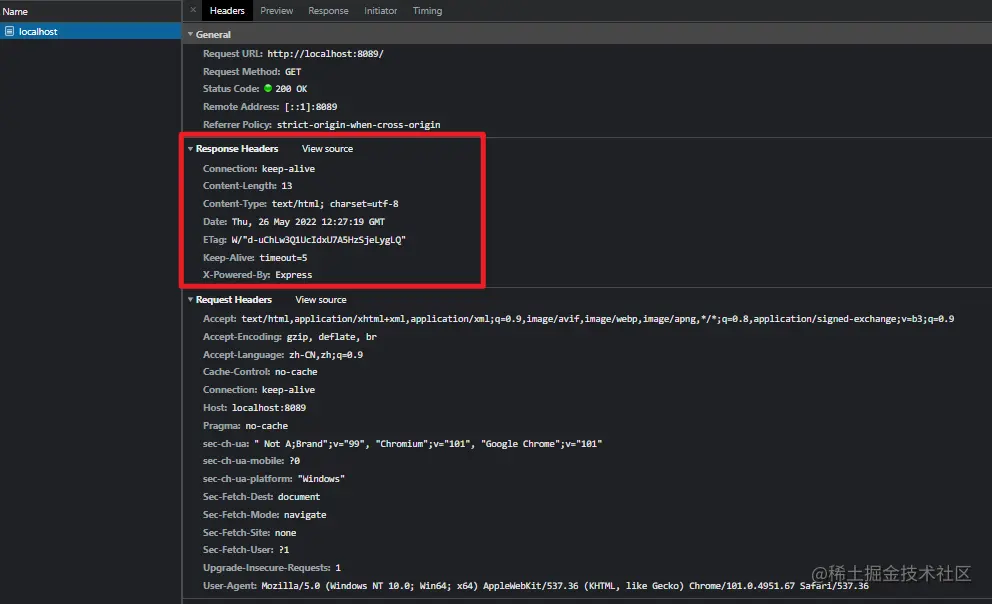Select the localhost request row
The width and height of the screenshot is (992, 604).
90,31
